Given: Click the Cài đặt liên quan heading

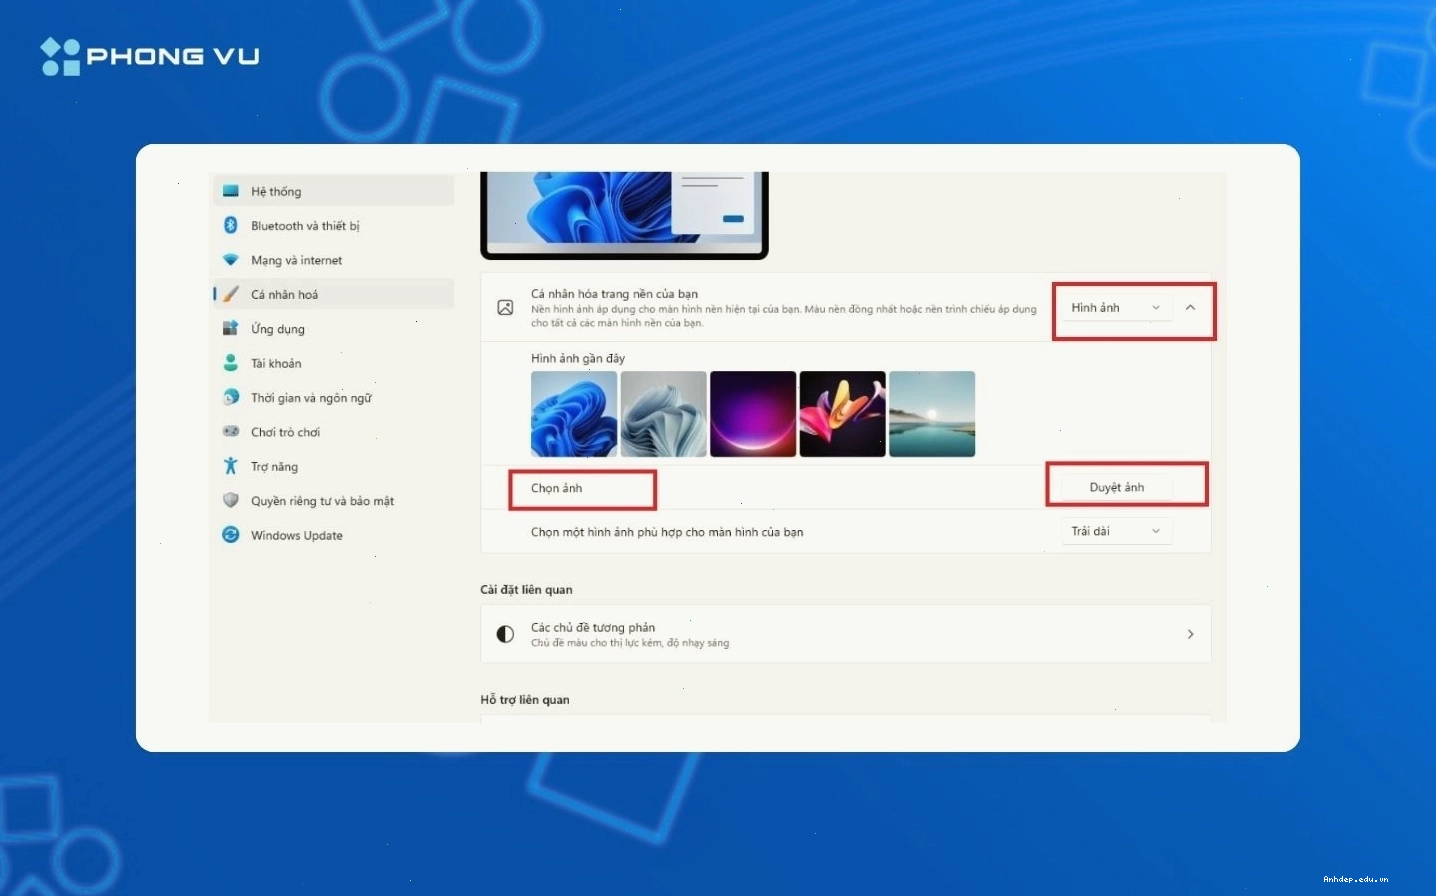Looking at the screenshot, I should [x=526, y=589].
